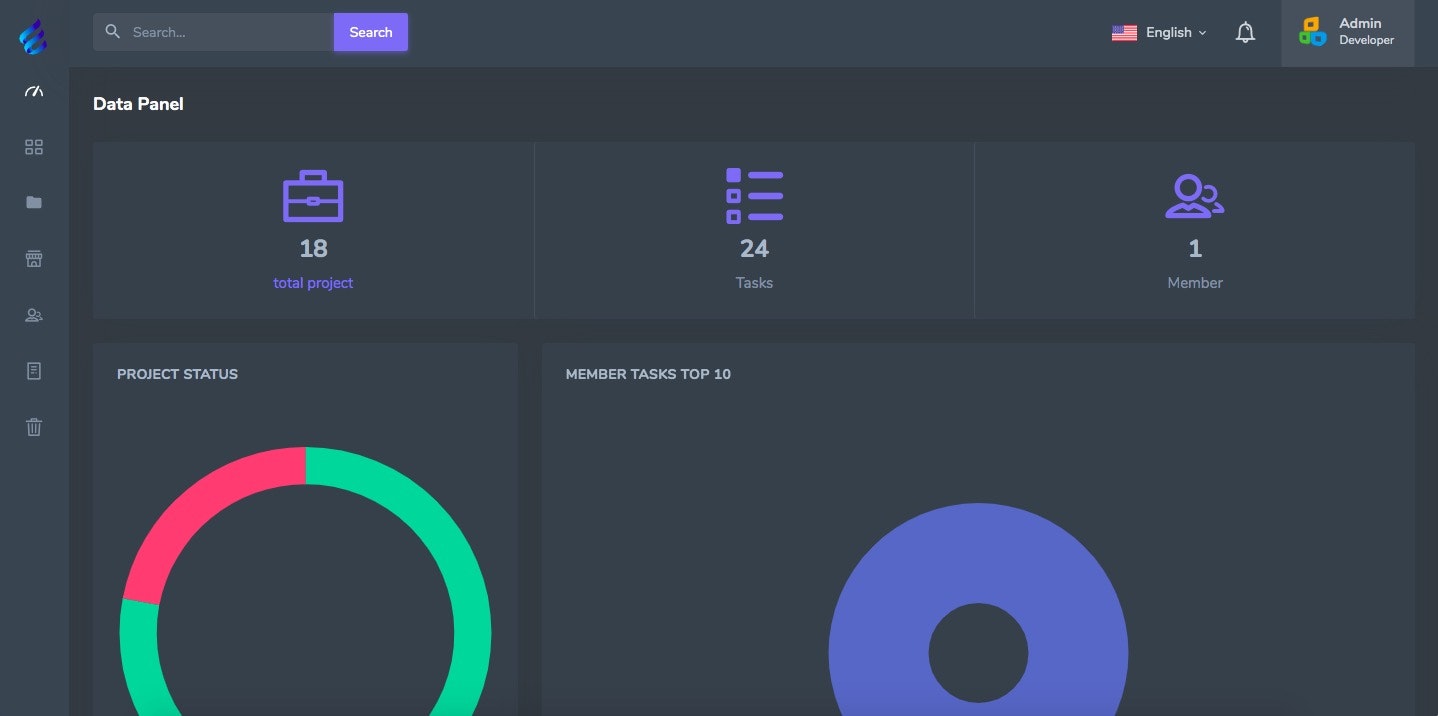Click the notification bell icon
This screenshot has height=716, width=1438.
pyautogui.click(x=1245, y=32)
